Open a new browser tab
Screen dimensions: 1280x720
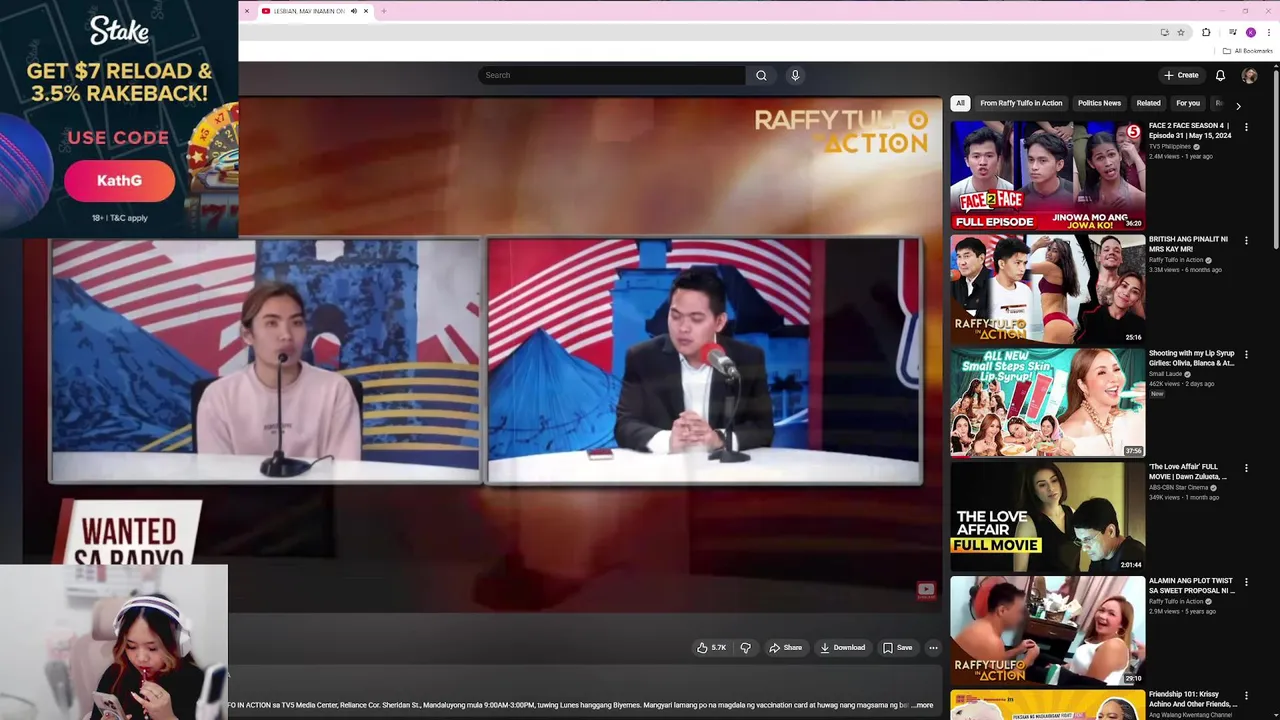pyautogui.click(x=384, y=11)
